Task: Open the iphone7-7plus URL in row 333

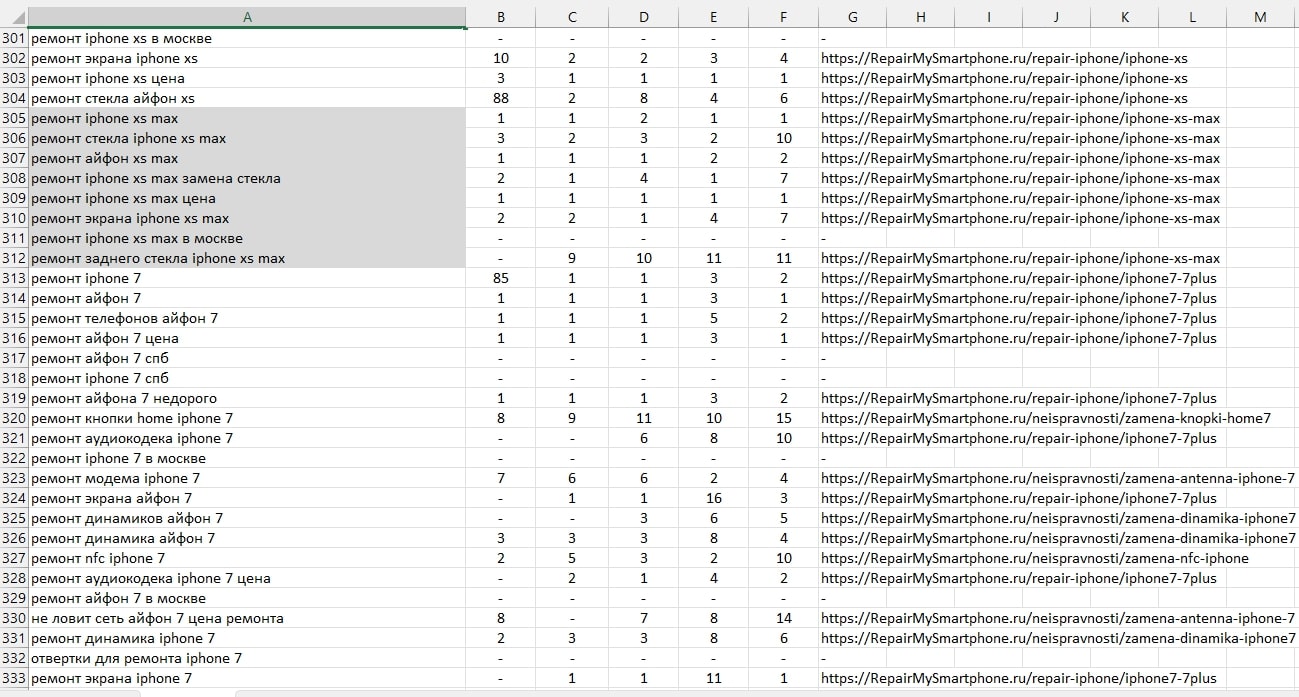Action: point(1019,678)
